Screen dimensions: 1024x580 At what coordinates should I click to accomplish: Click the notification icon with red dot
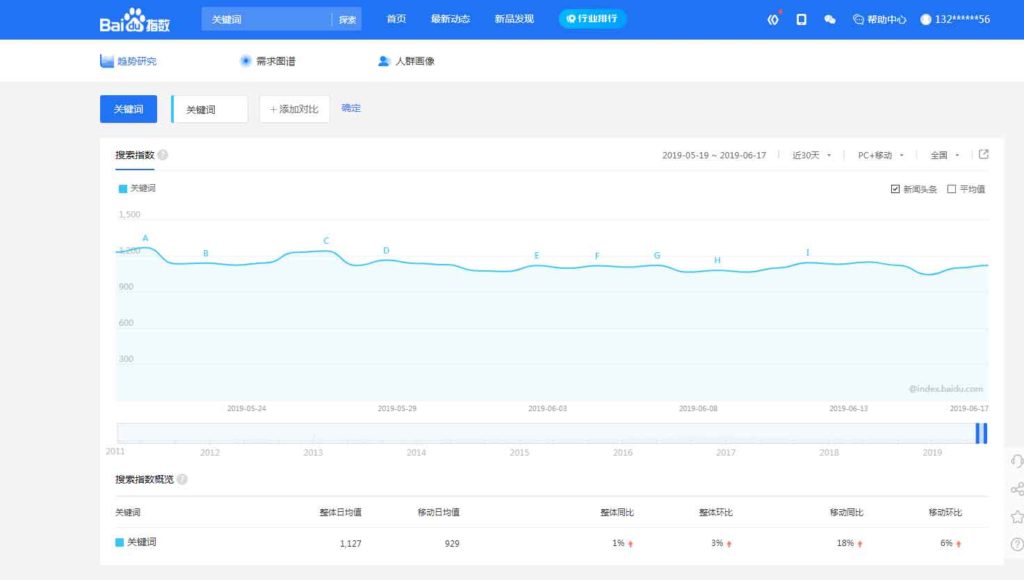pyautogui.click(x=772, y=20)
